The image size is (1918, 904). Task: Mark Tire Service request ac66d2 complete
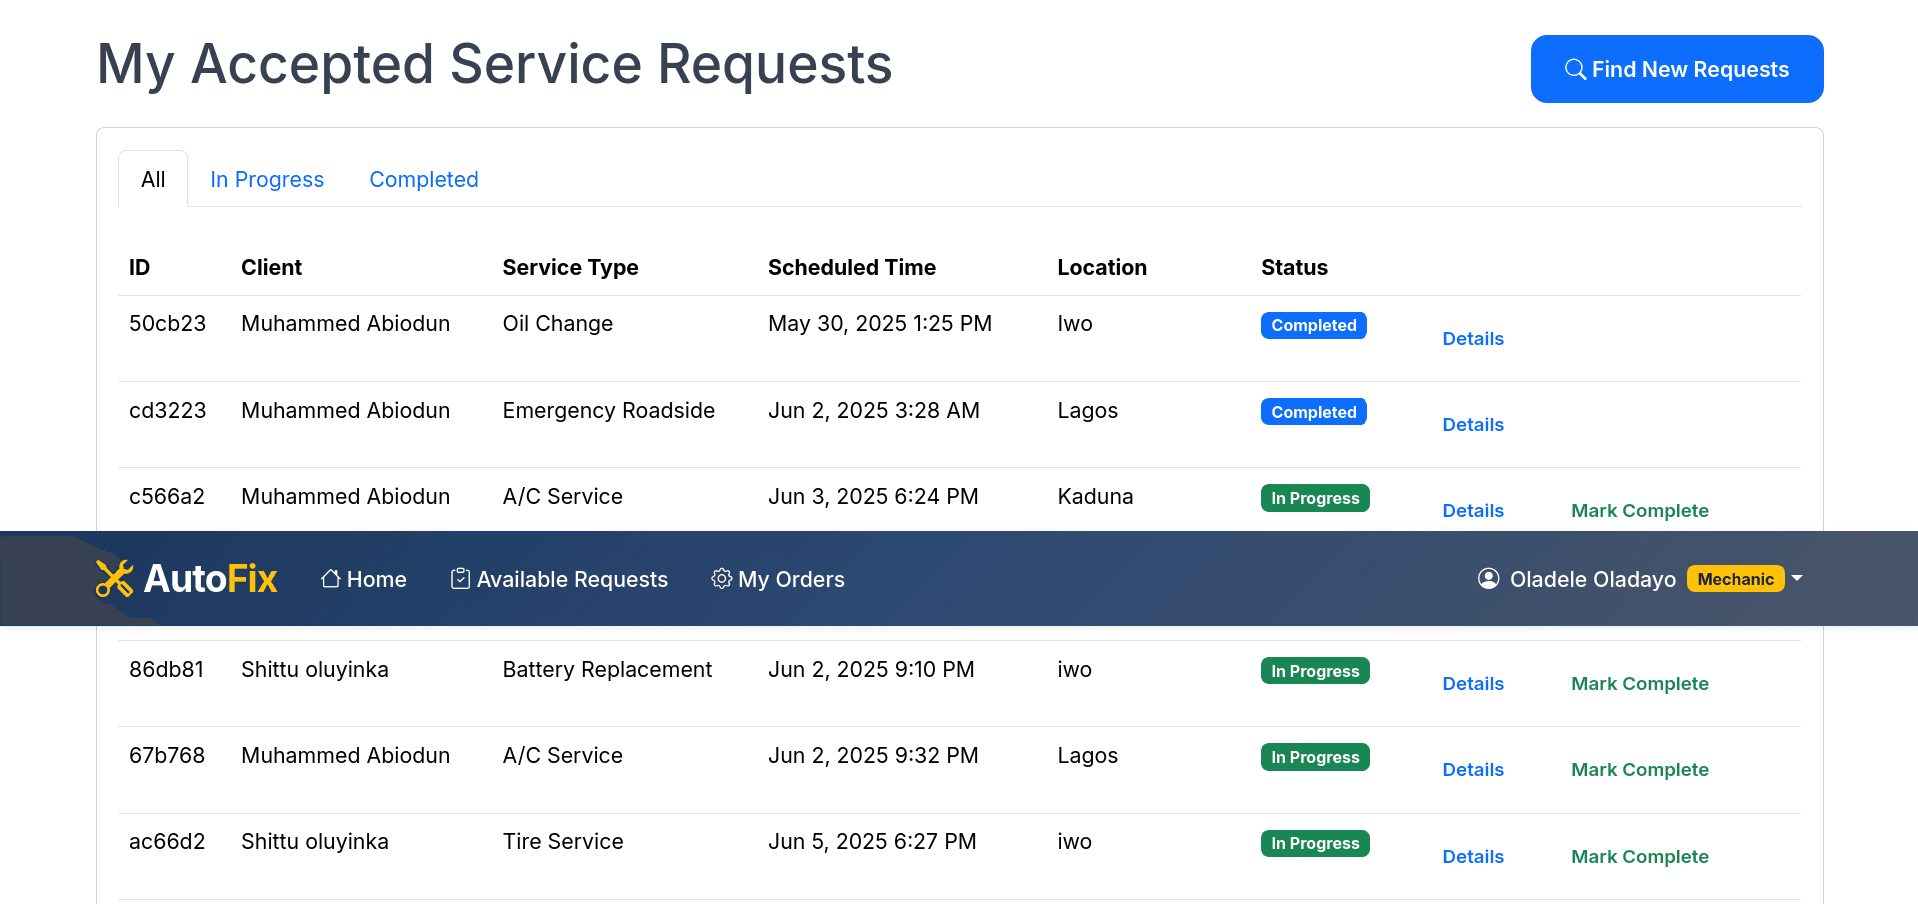pos(1640,857)
